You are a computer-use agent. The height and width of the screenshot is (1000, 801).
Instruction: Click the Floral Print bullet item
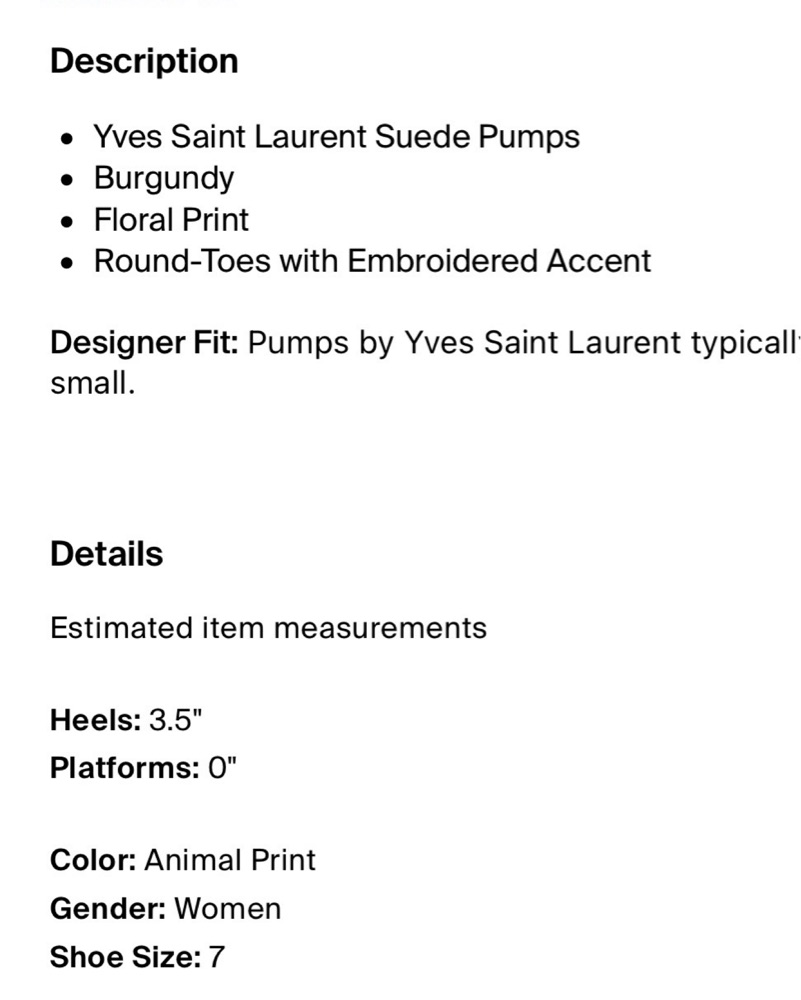coord(171,220)
